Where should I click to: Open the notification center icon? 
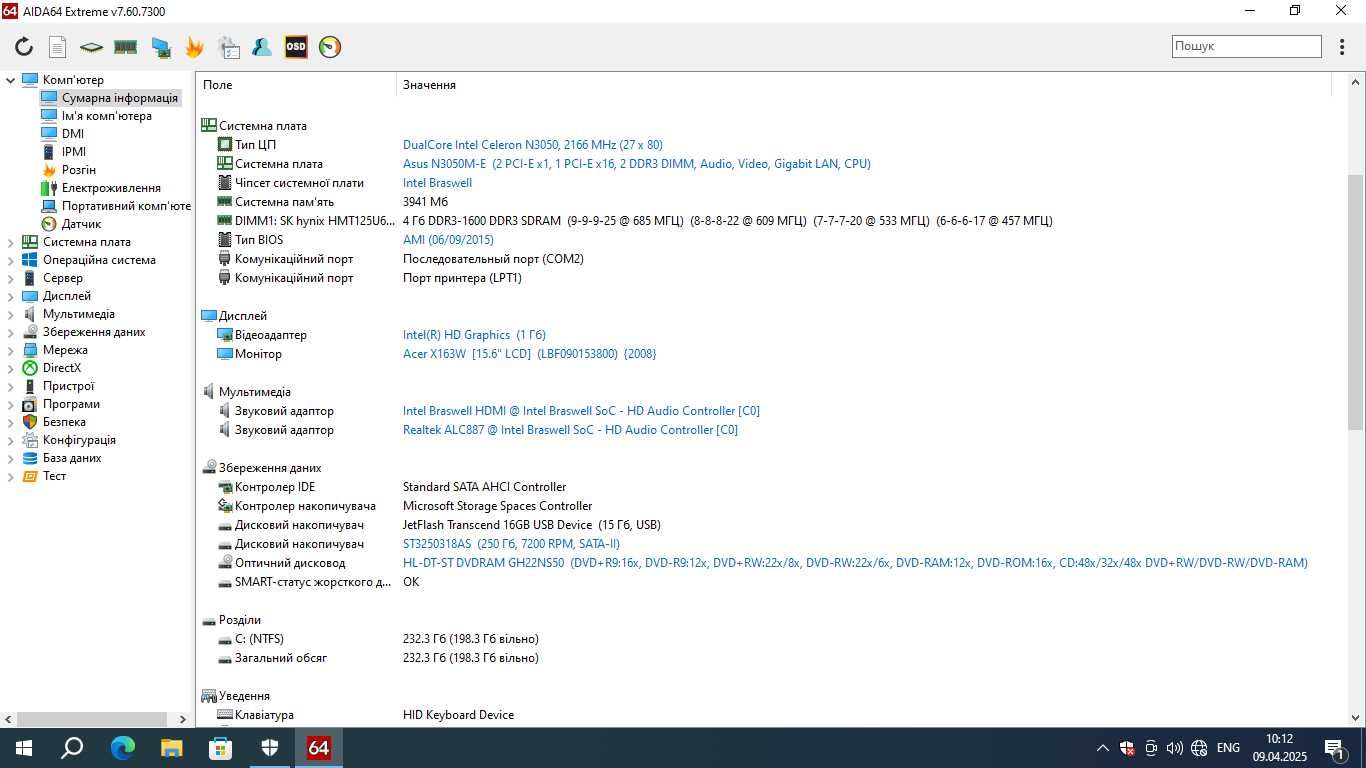(1335, 748)
